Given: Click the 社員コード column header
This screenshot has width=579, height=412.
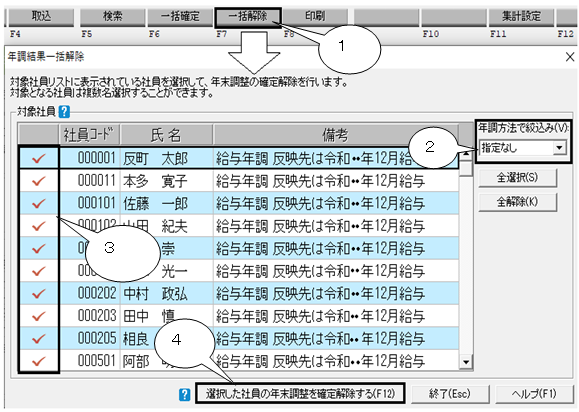Looking at the screenshot, I should click(x=89, y=135).
